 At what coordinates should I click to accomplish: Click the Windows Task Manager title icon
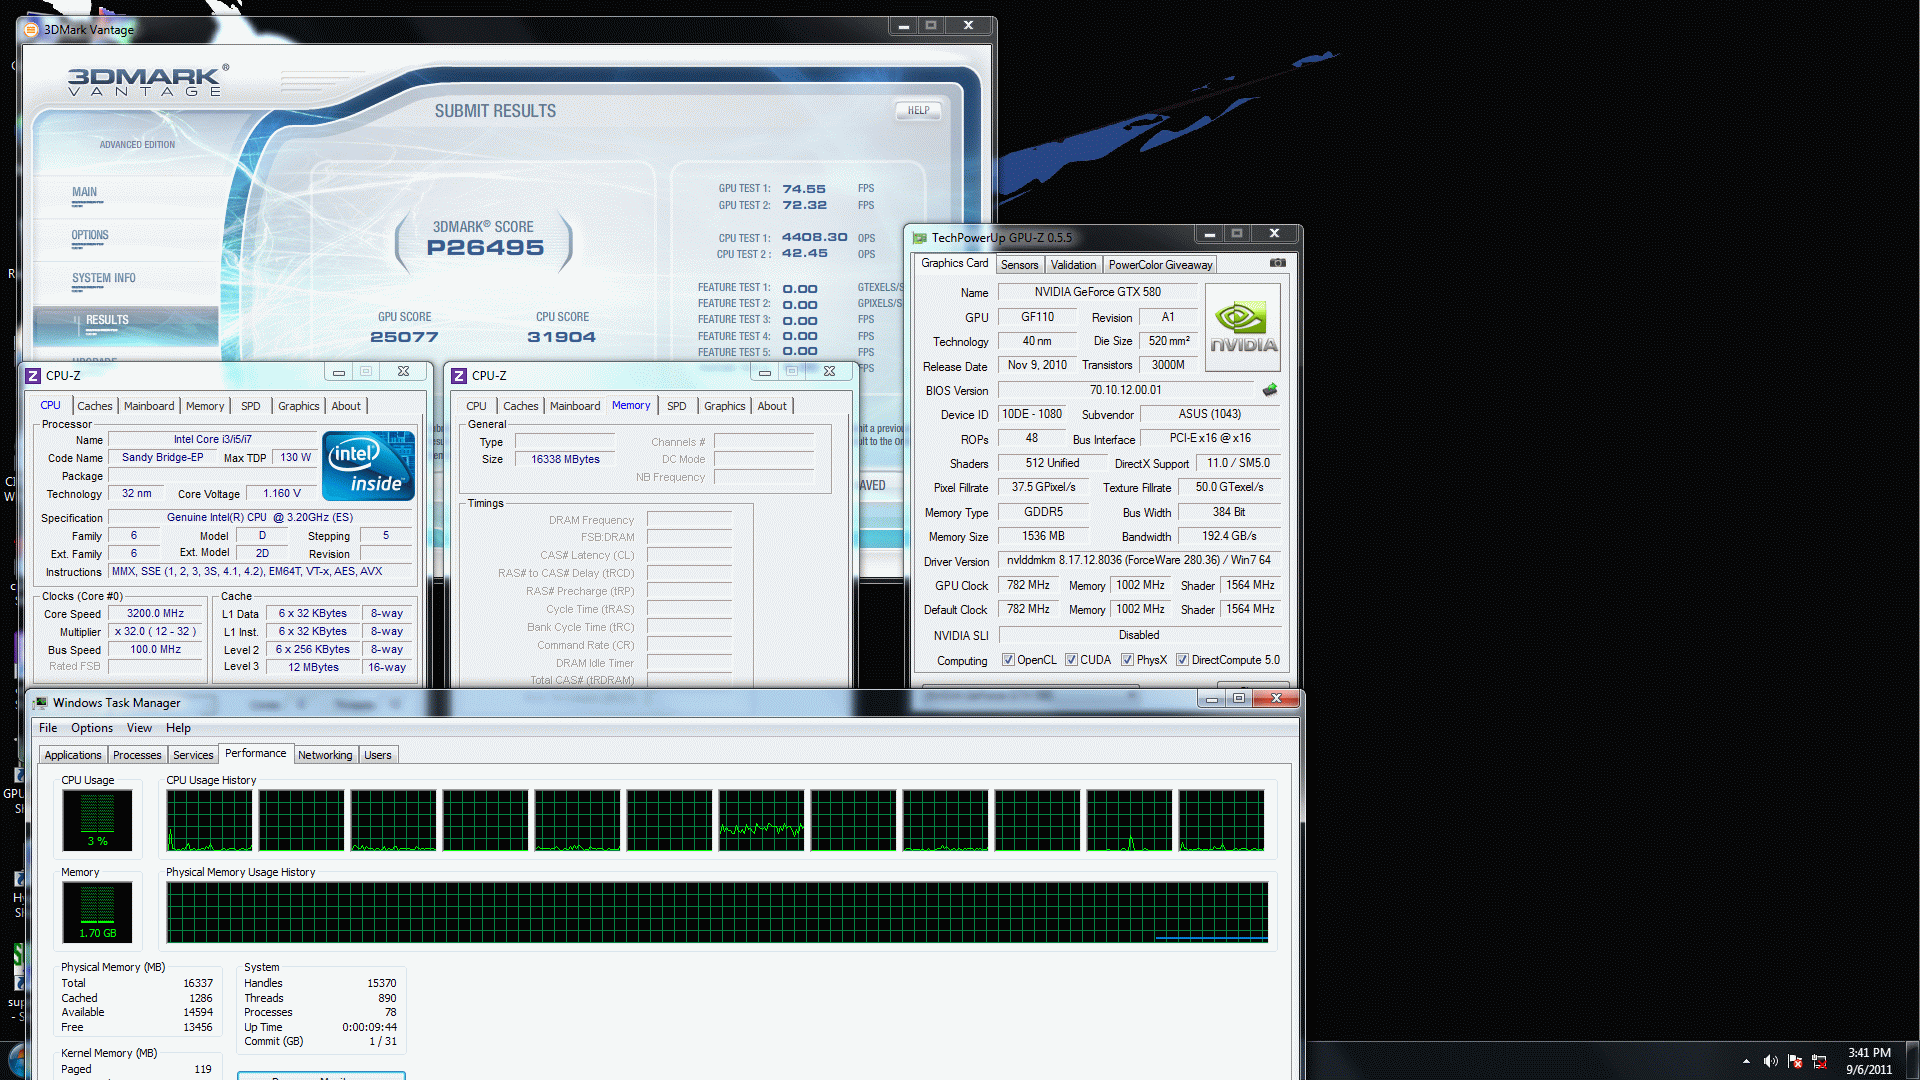pyautogui.click(x=40, y=703)
